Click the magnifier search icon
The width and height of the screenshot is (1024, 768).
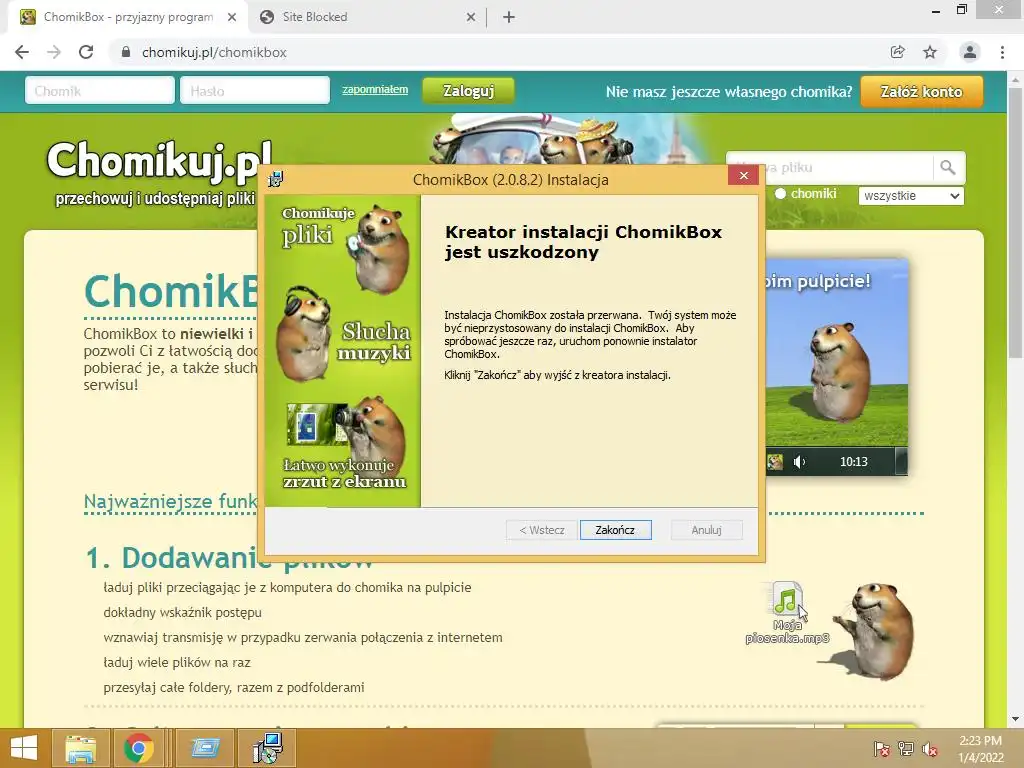pyautogui.click(x=948, y=168)
